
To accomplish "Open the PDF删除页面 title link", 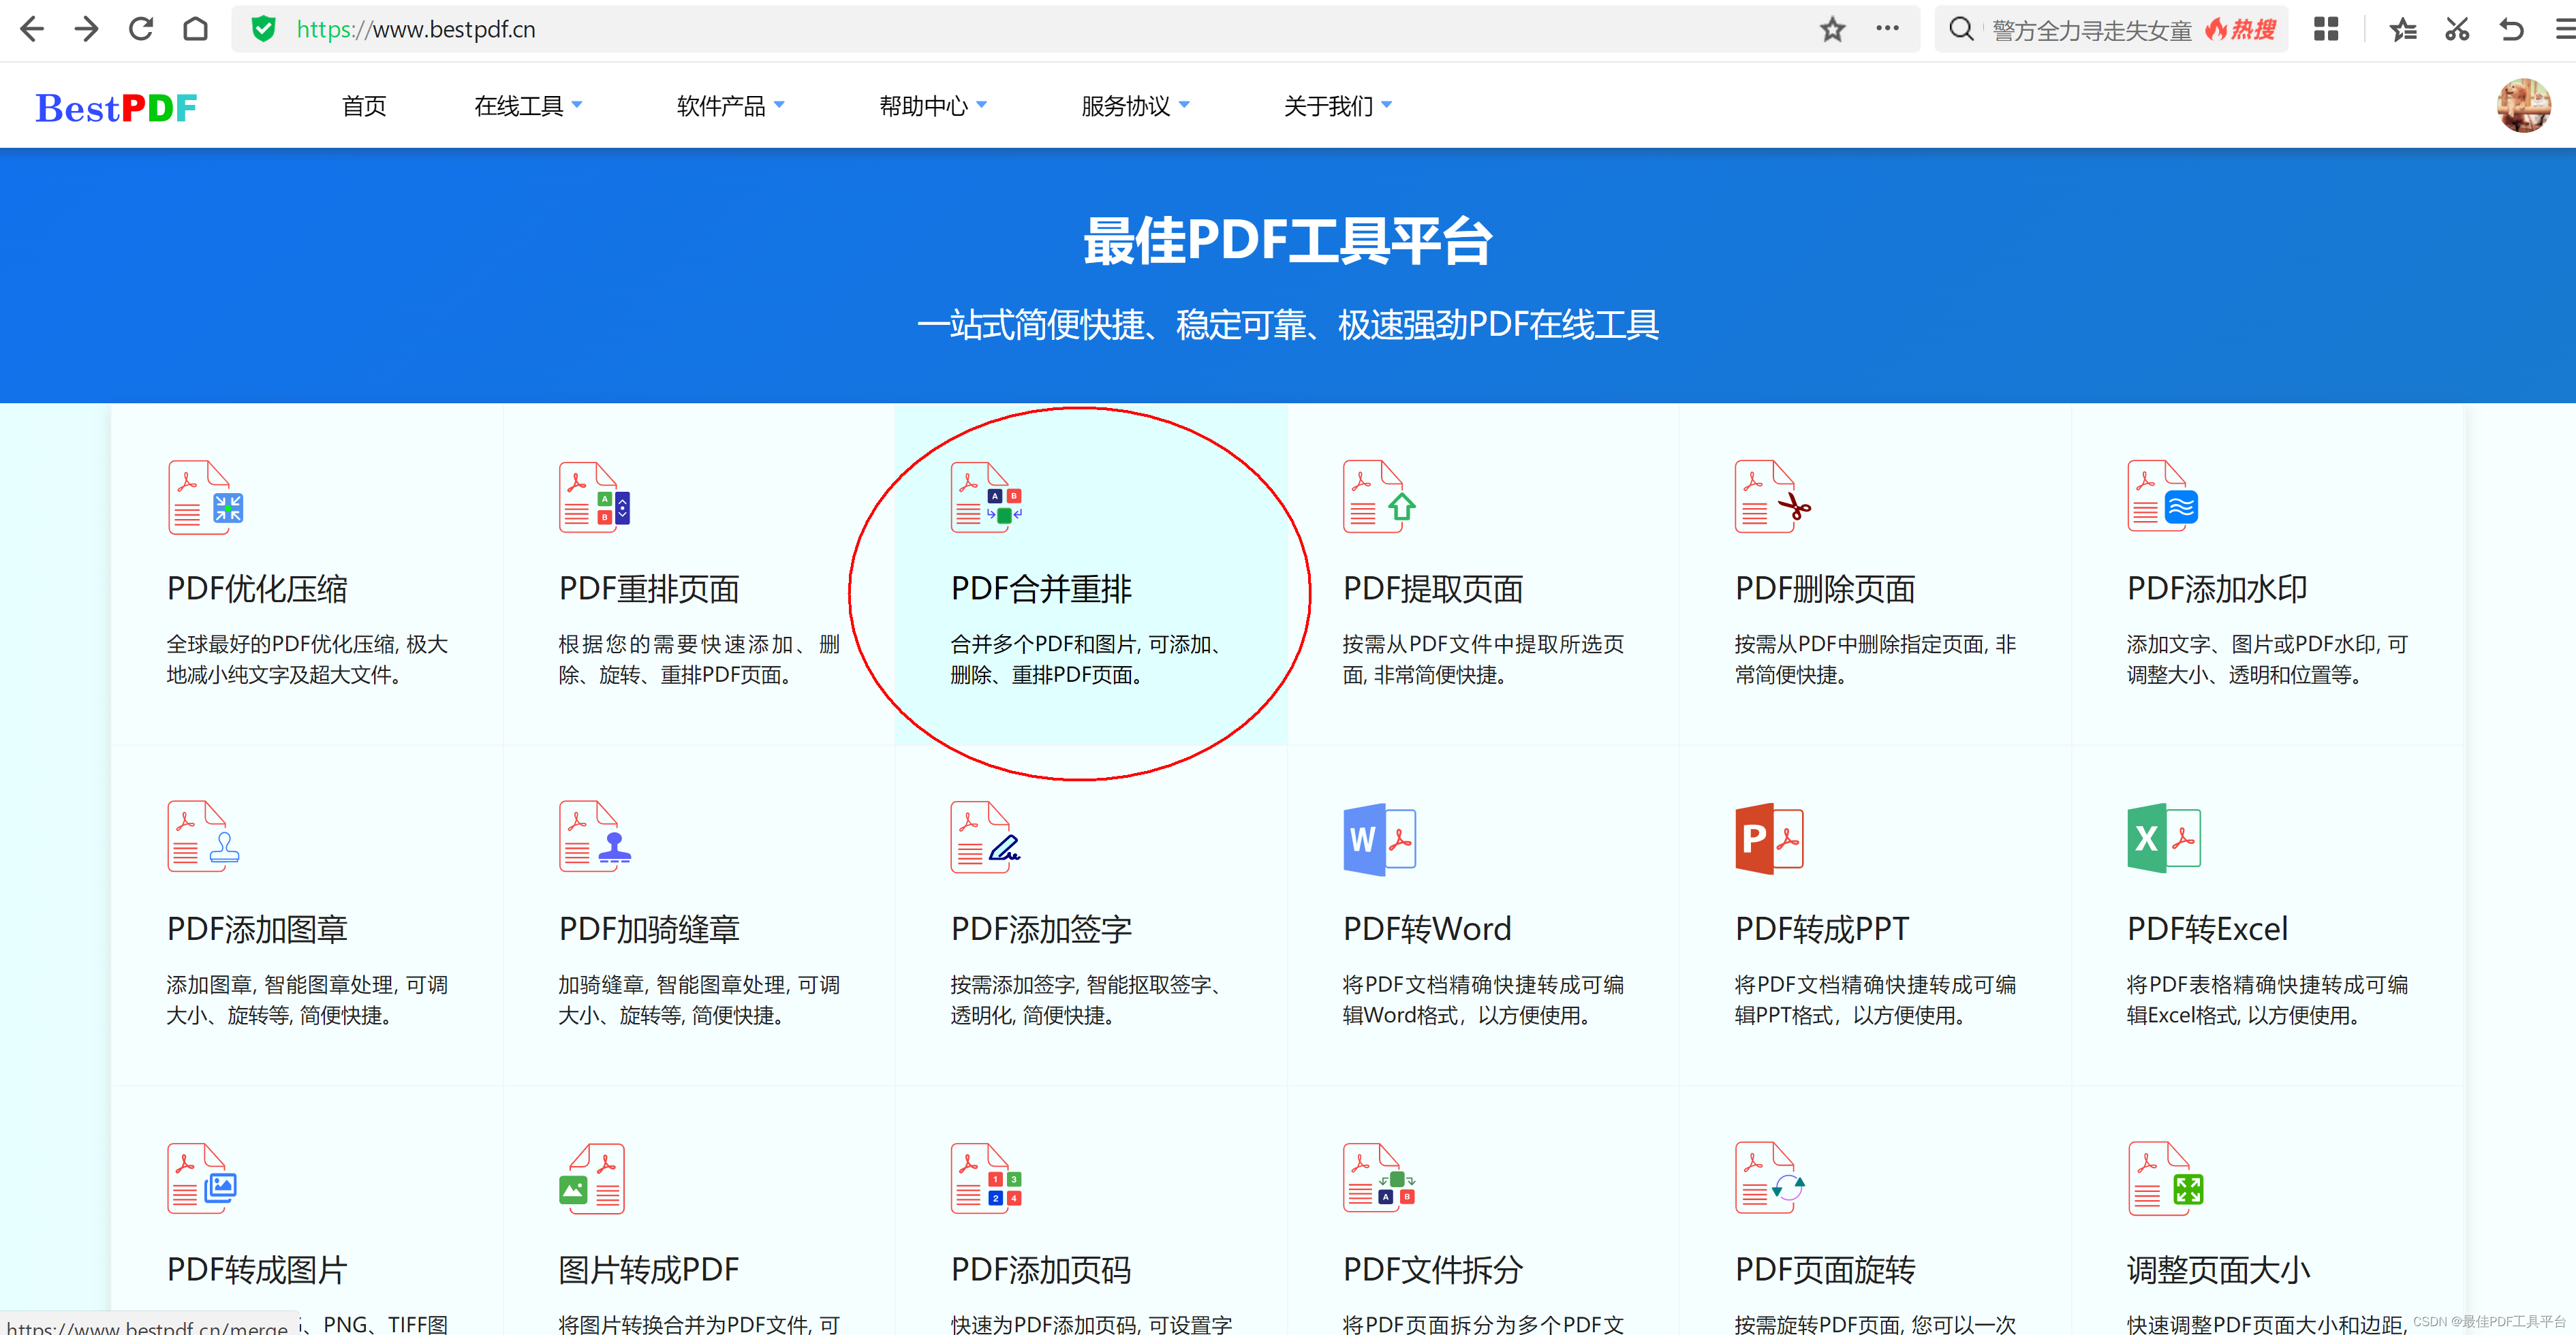I will [x=1825, y=589].
